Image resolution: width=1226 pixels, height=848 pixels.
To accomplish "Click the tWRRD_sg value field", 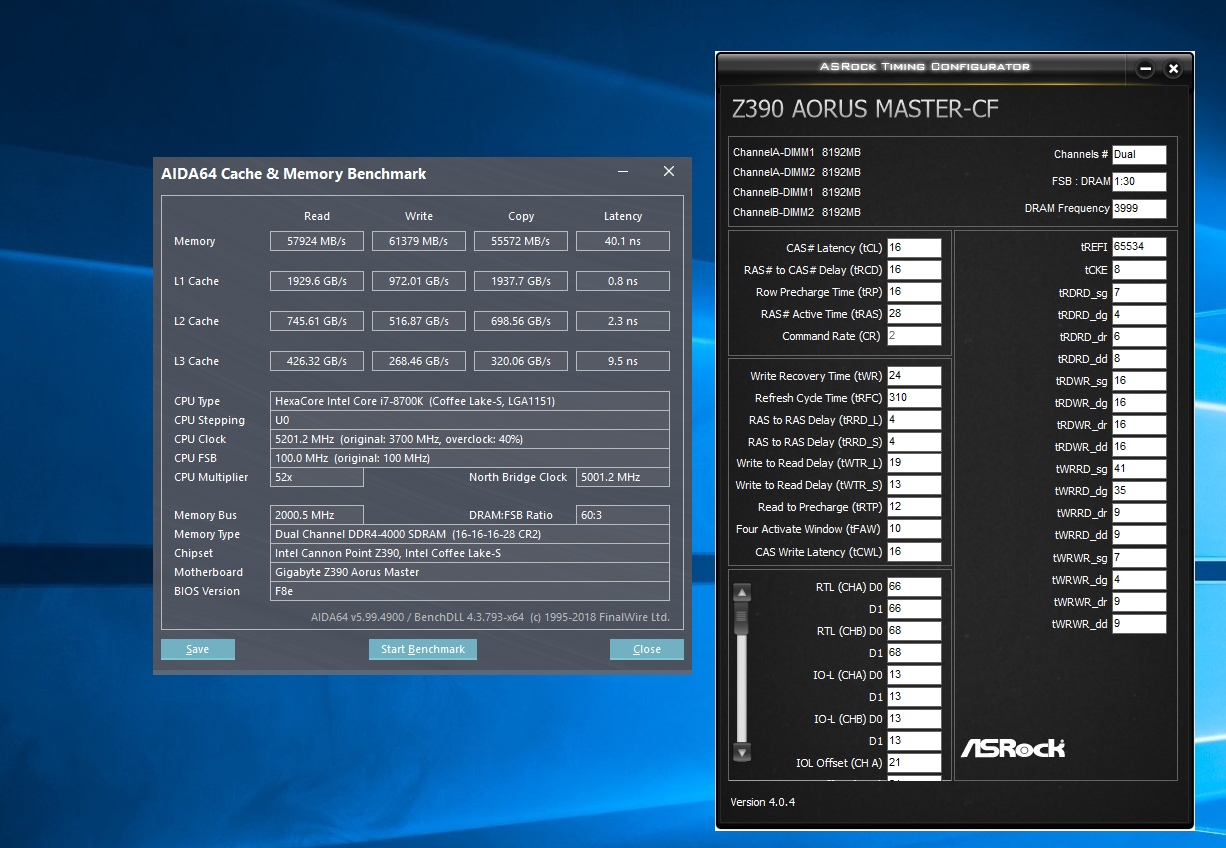I will pyautogui.click(x=1139, y=469).
